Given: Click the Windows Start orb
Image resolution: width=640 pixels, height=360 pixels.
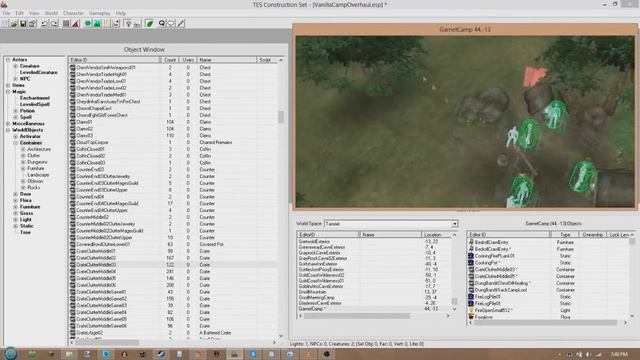Looking at the screenshot, I should coord(10,353).
